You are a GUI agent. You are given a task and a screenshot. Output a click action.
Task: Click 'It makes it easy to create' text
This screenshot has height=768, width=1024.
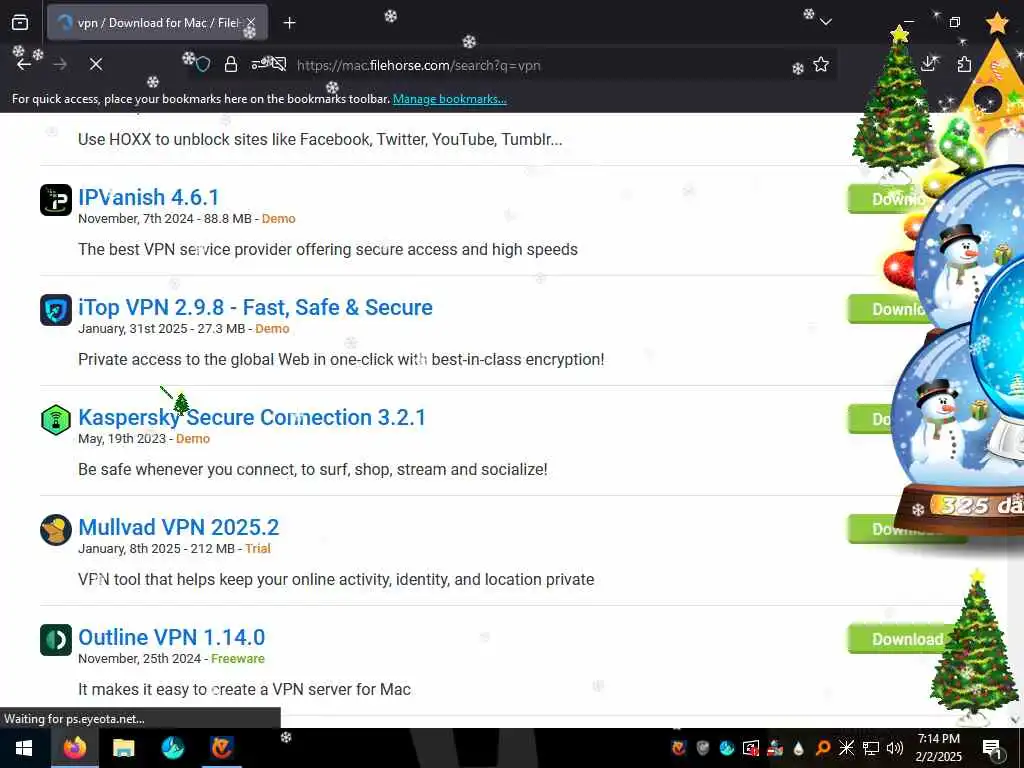coord(244,690)
